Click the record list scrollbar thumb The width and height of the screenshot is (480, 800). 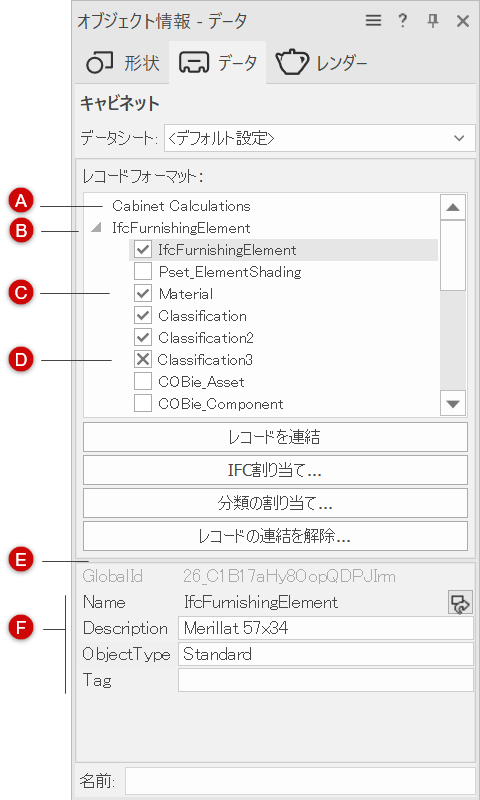pos(453,255)
